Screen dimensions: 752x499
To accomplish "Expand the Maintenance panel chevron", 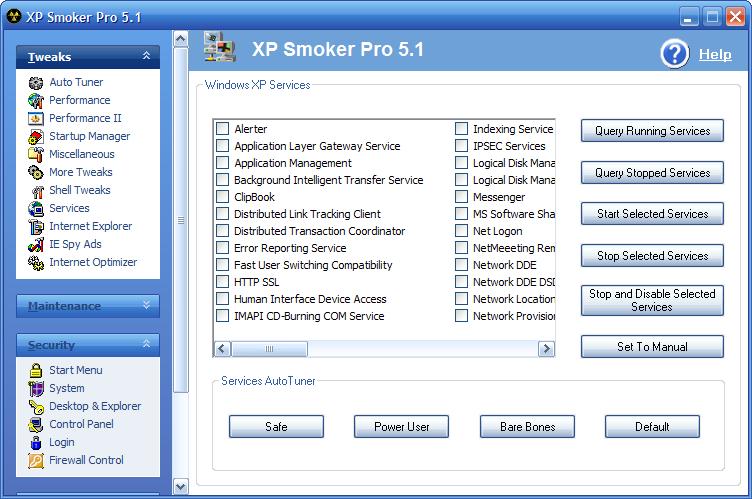I will (146, 305).
